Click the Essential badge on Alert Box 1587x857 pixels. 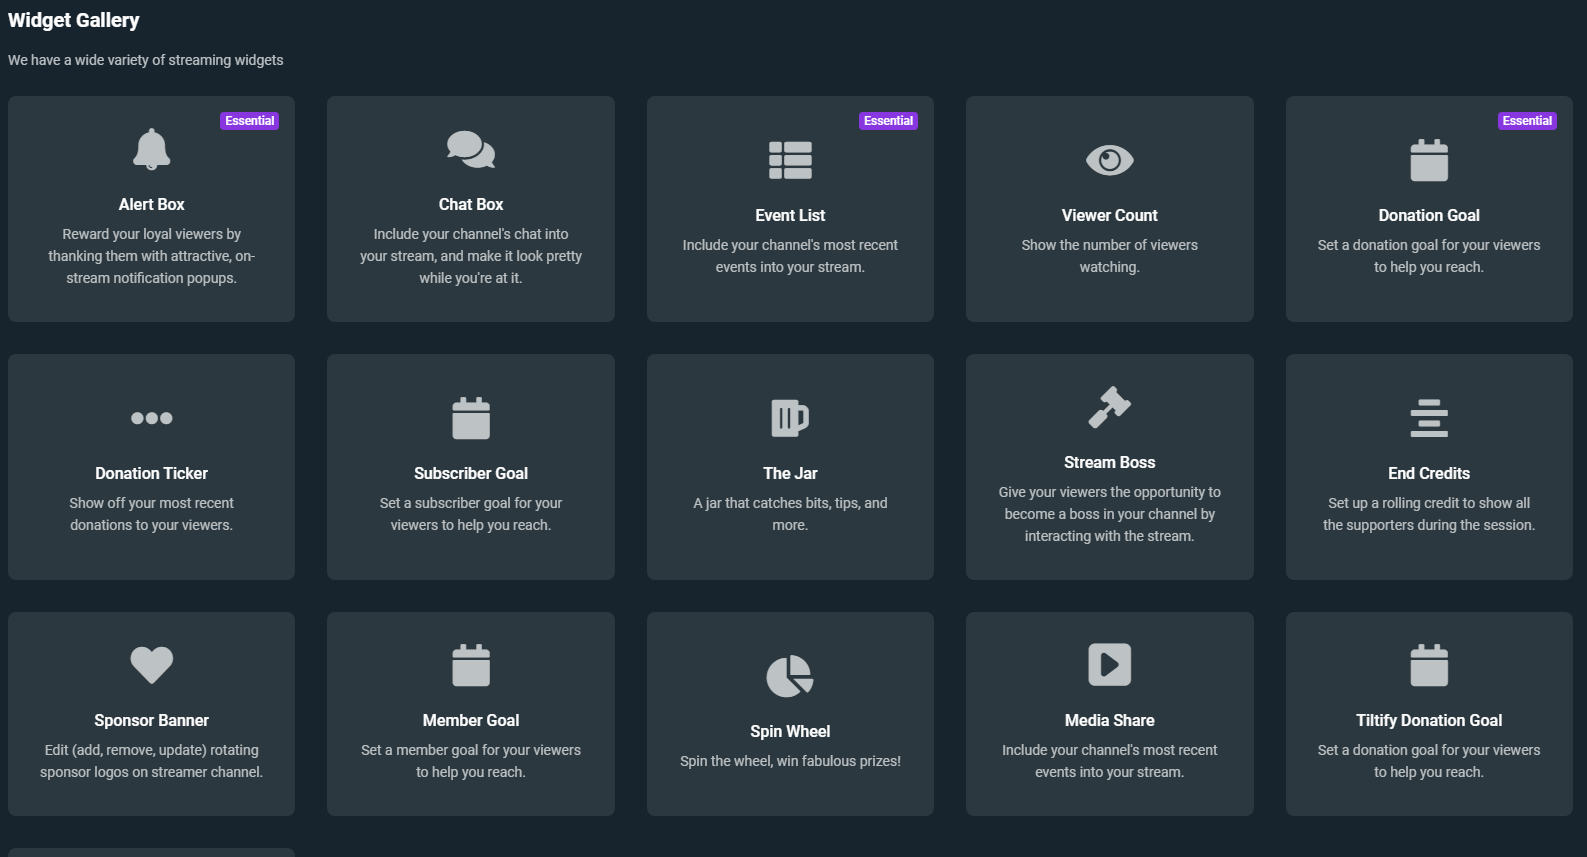[x=249, y=121]
